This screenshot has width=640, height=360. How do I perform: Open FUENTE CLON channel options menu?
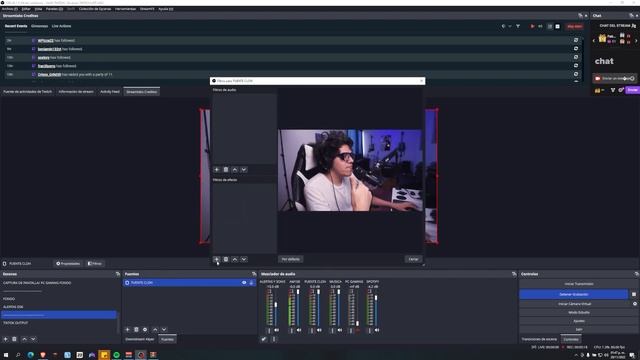[311, 330]
